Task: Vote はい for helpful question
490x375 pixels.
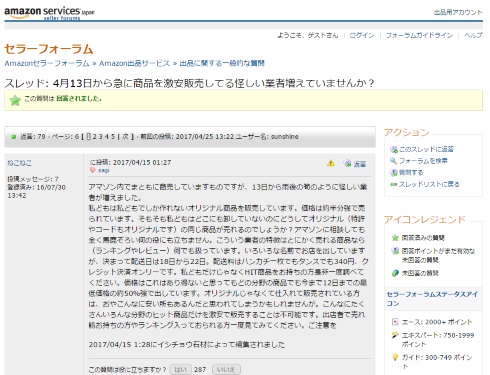Action: pyautogui.click(x=180, y=369)
